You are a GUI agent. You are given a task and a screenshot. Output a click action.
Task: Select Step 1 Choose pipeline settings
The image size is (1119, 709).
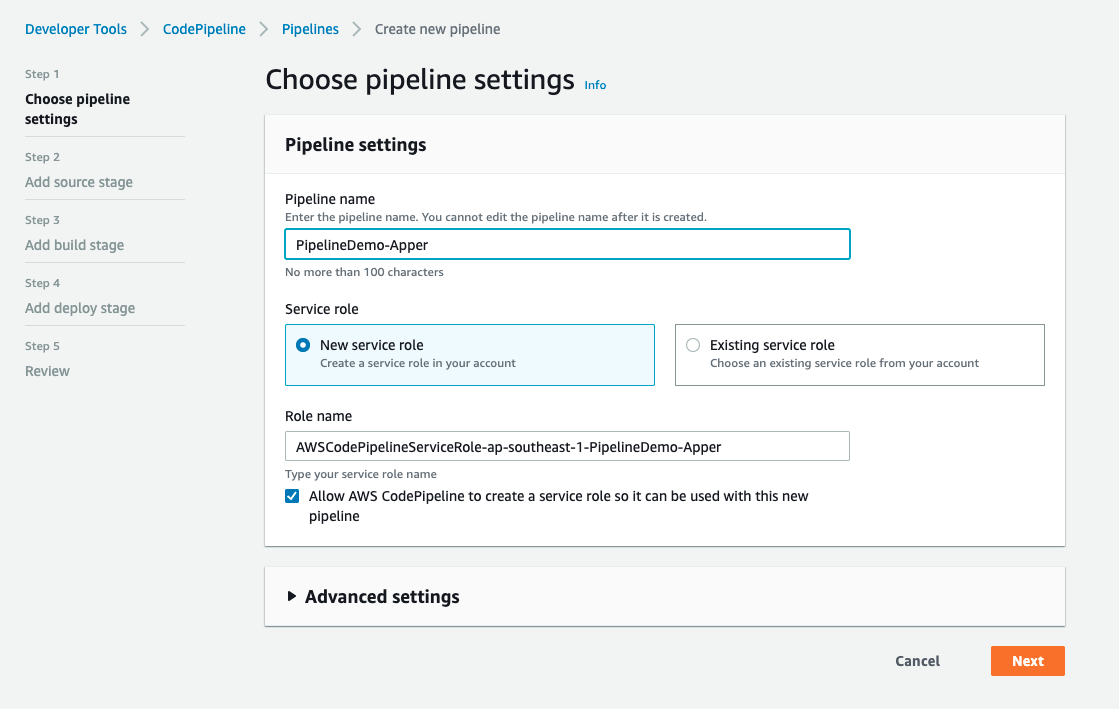coord(77,109)
